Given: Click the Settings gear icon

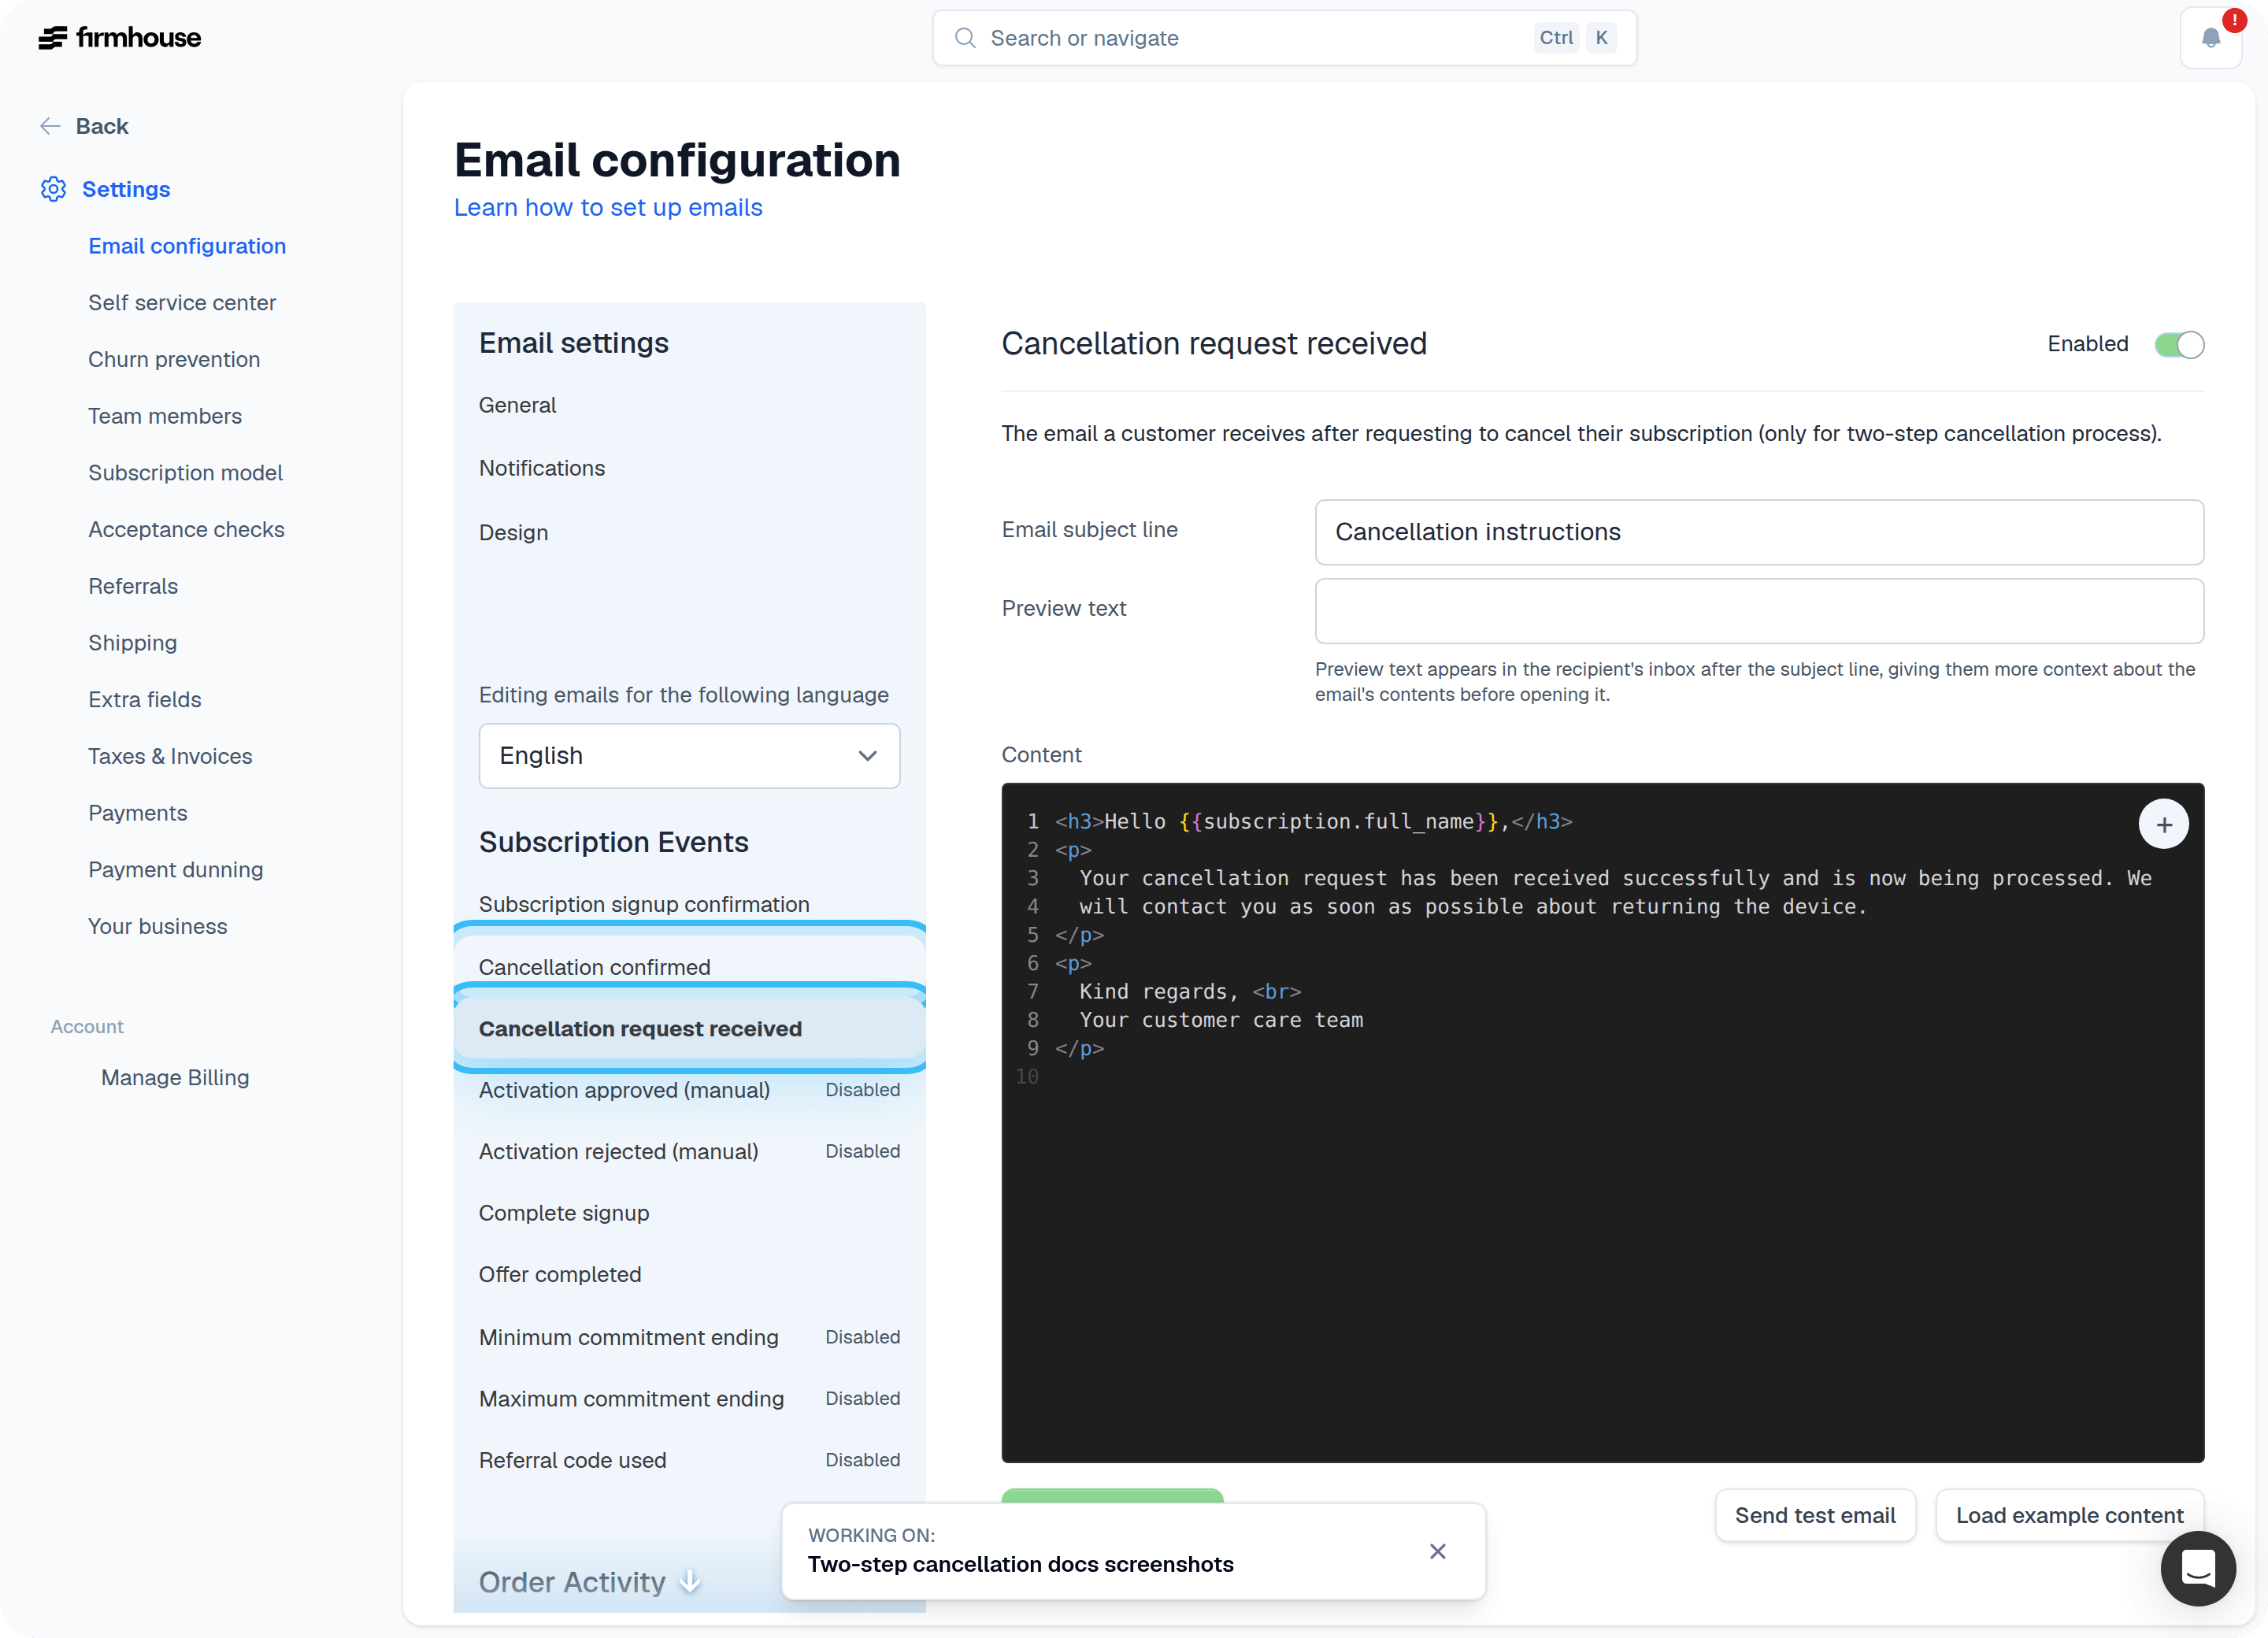Looking at the screenshot, I should point(54,189).
